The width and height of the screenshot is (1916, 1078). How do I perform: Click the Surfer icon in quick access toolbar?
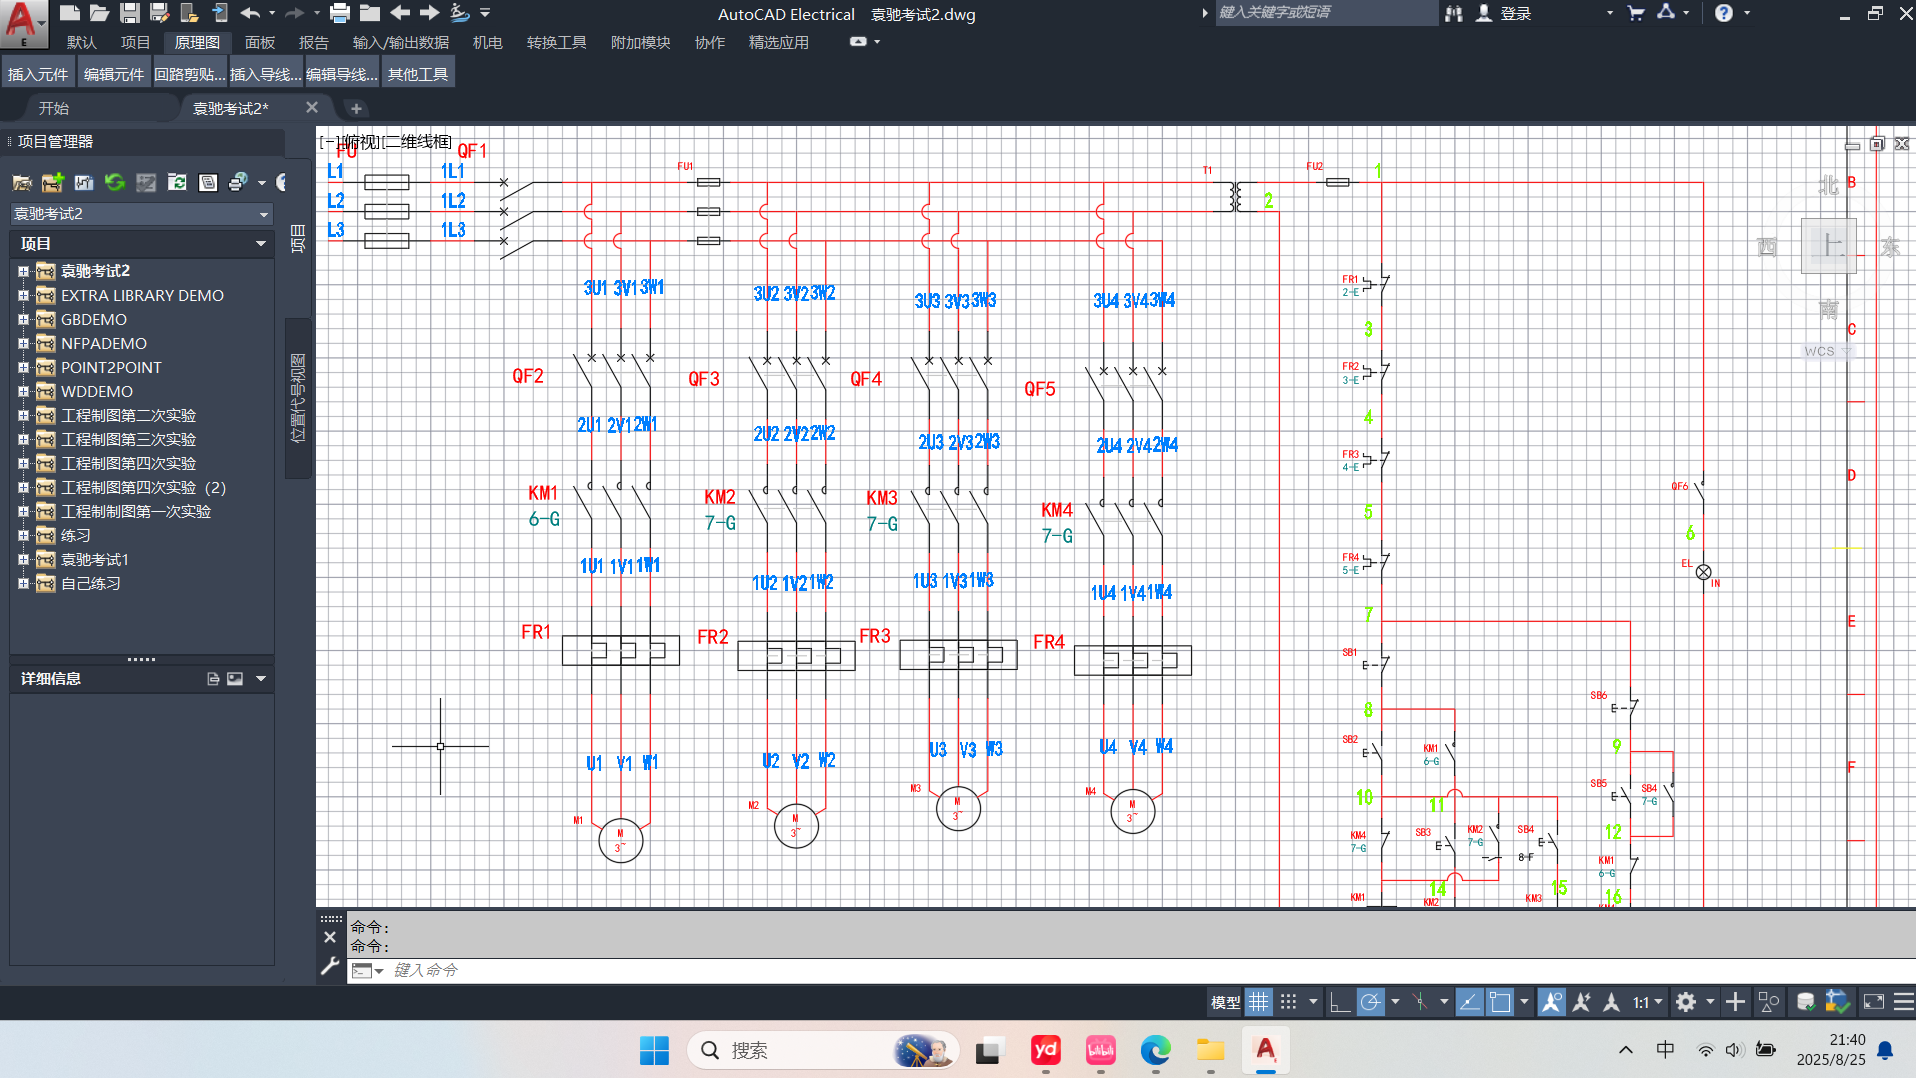coord(460,13)
